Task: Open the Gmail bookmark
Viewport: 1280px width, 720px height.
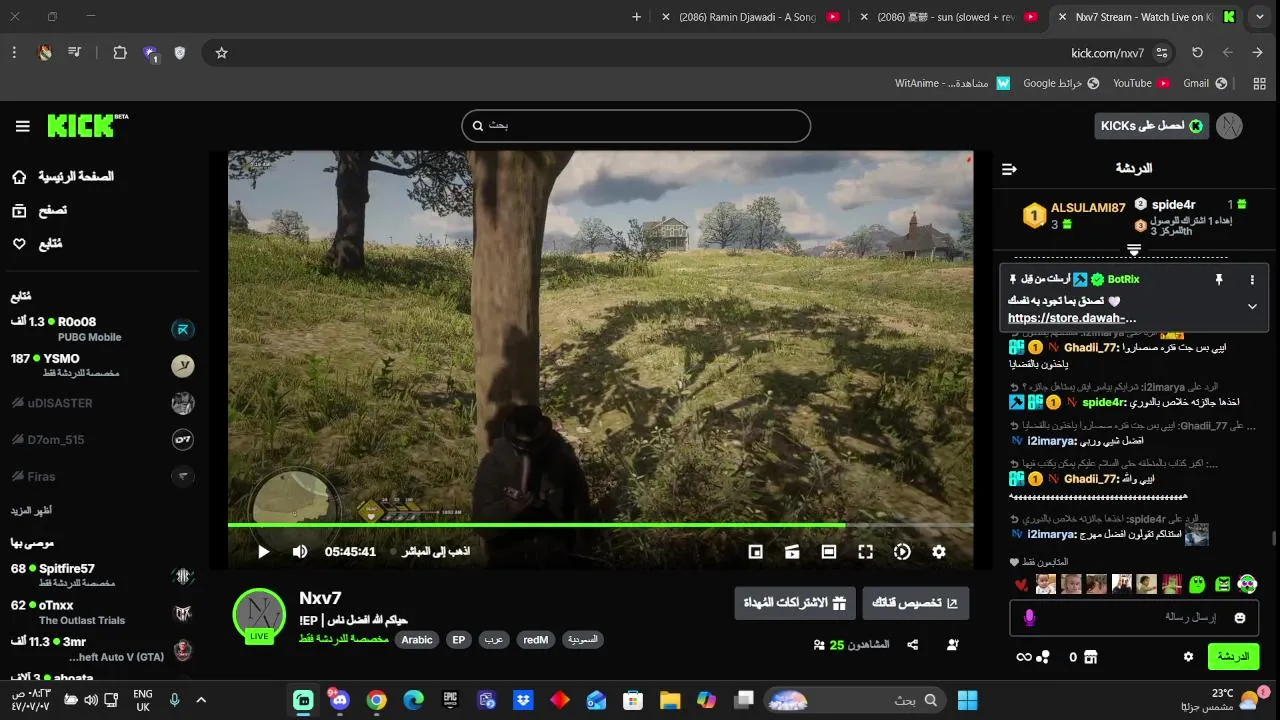Action: point(1205,83)
